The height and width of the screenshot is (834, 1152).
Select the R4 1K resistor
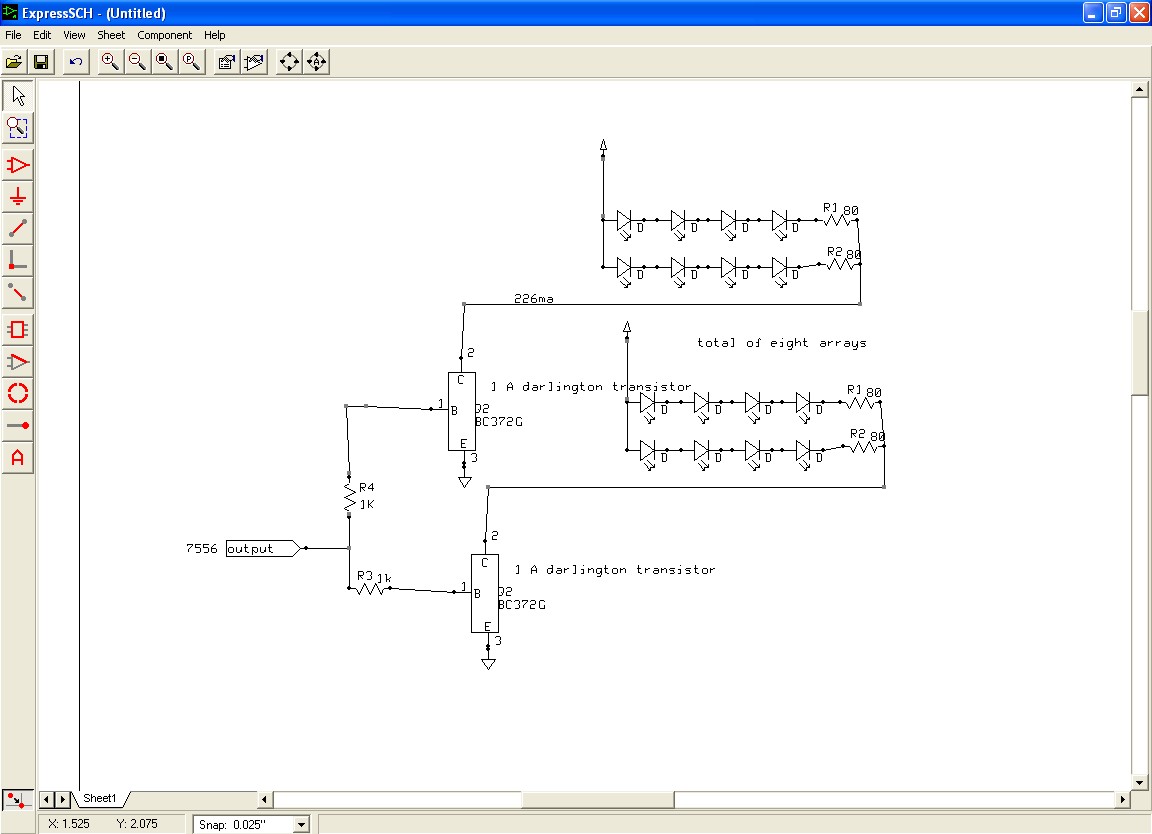click(x=351, y=495)
